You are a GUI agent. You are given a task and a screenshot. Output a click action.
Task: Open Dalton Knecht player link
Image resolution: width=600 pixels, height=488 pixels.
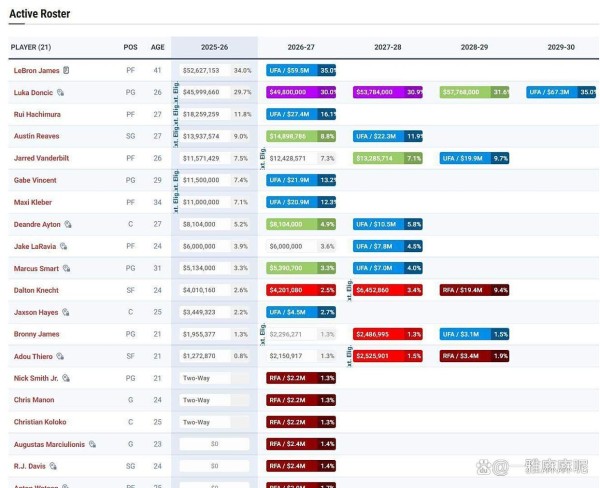tap(38, 291)
